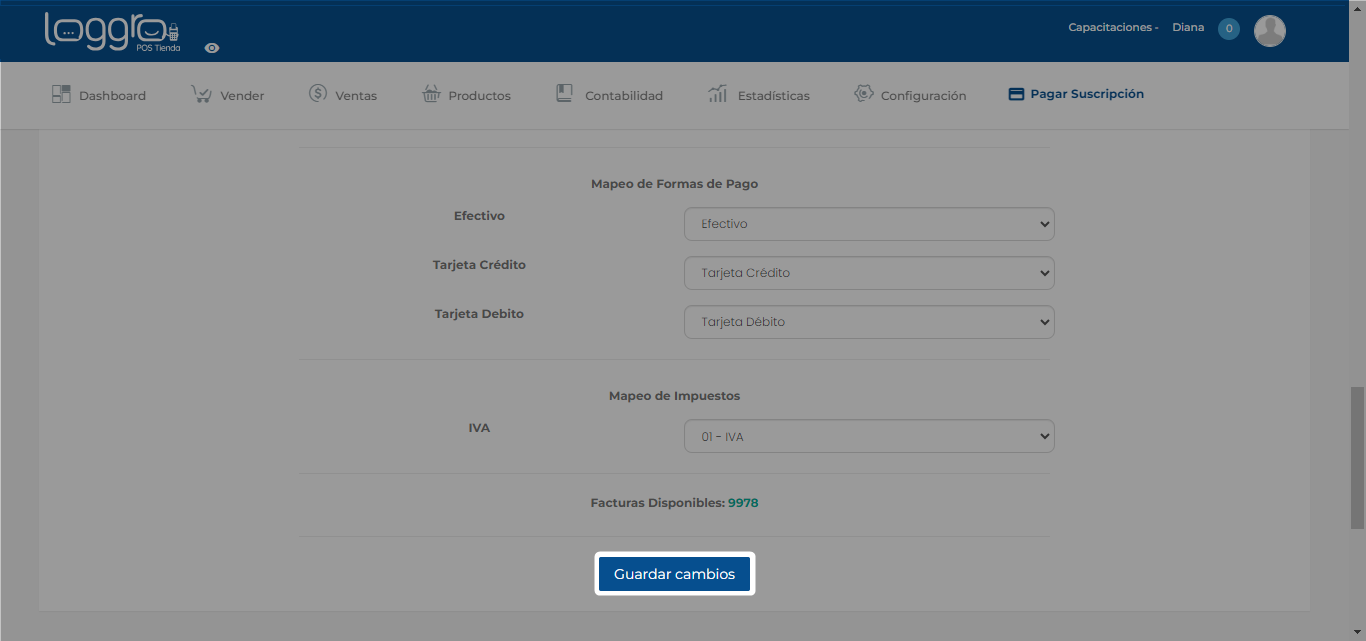Click the Facturas Disponibles count 9978
The height and width of the screenshot is (641, 1366).
(x=743, y=503)
